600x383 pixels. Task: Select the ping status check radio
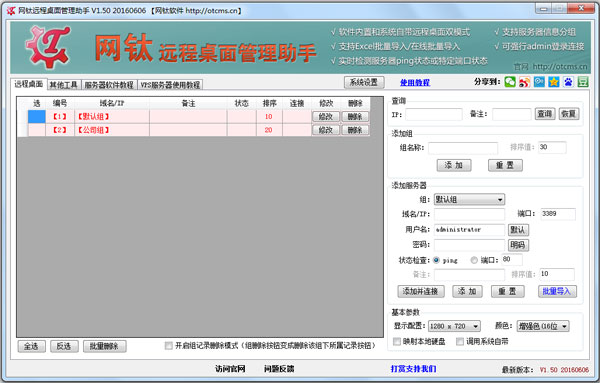[x=436, y=260]
